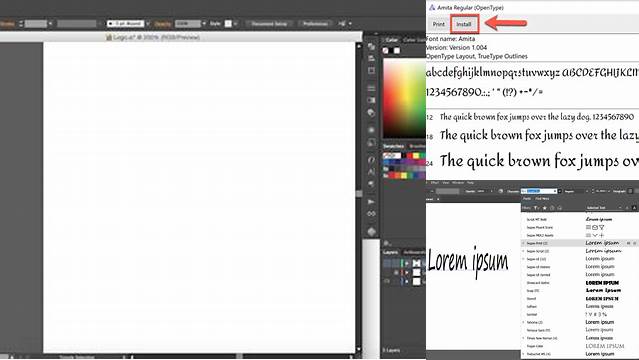
Task: Click the font family name input field
Action: coord(538,191)
